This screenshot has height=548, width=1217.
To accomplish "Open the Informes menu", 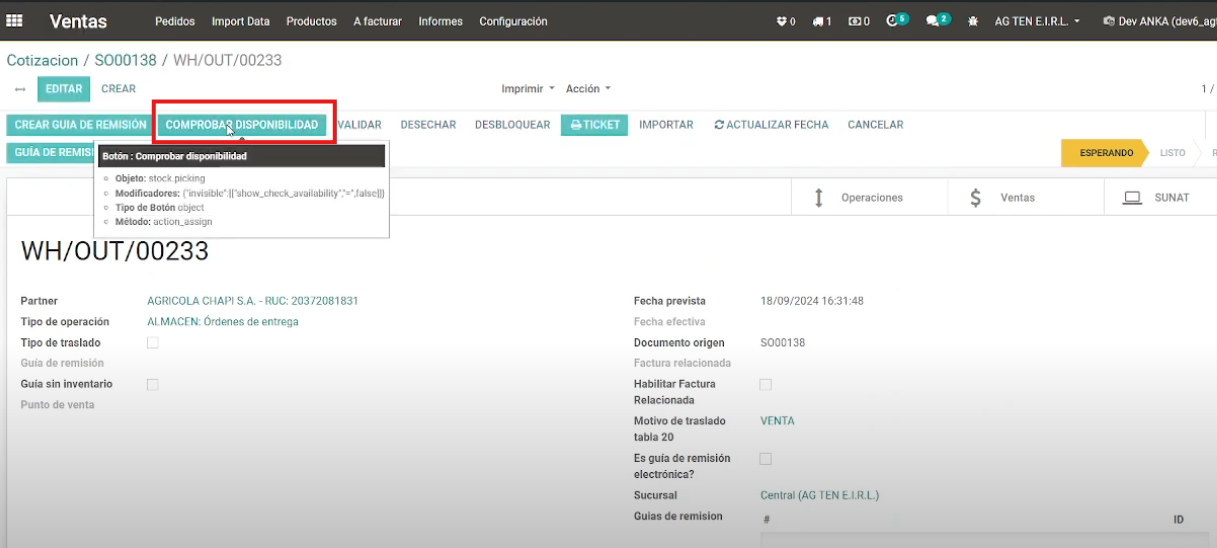I will tap(441, 21).
